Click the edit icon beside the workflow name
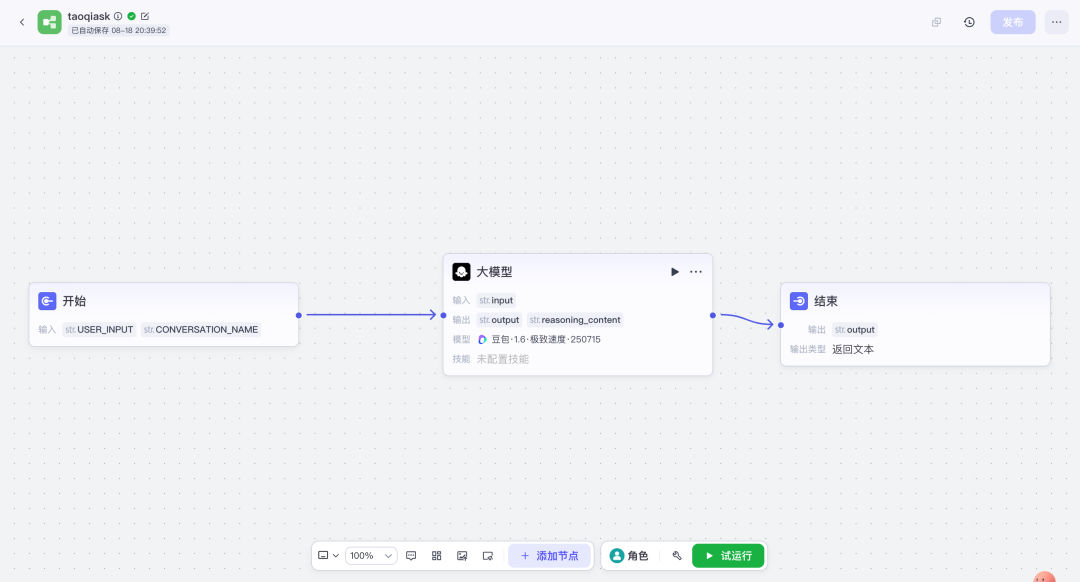 coord(145,16)
